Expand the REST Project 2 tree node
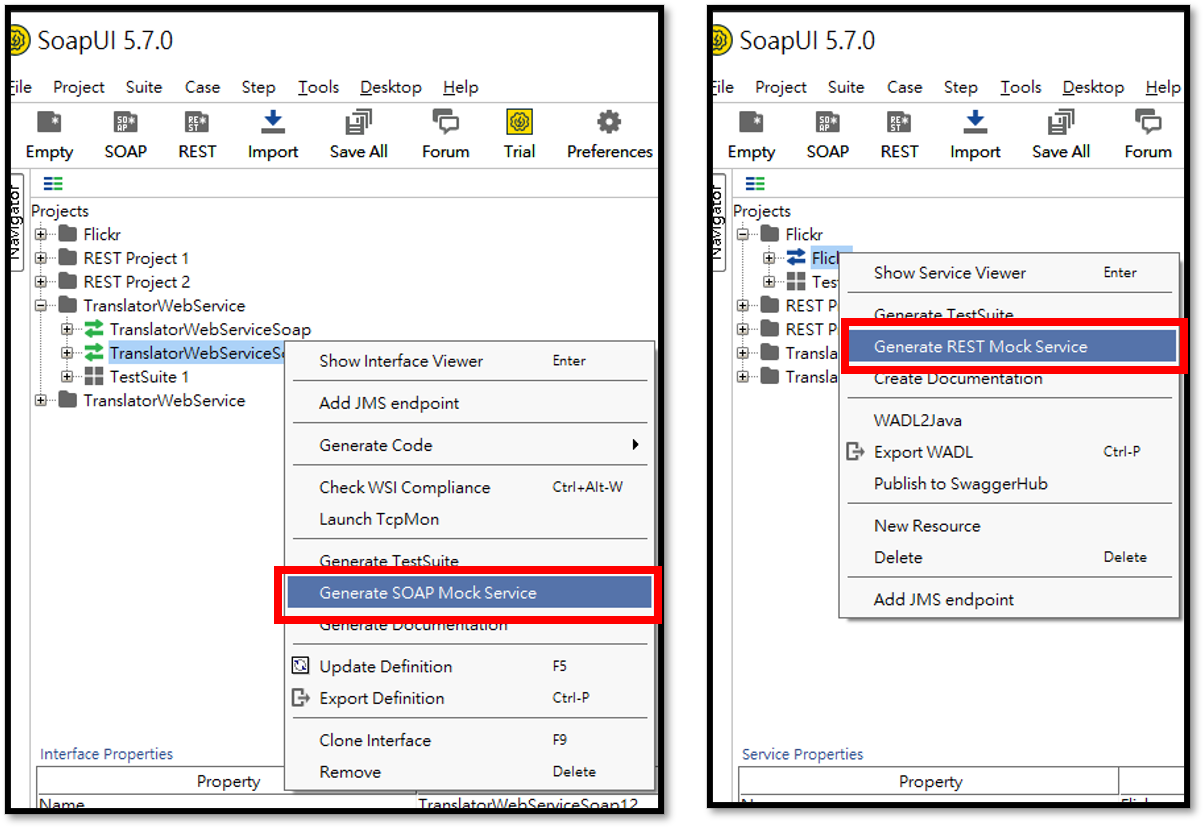Image resolution: width=1203 pixels, height=827 pixels. pos(41,282)
